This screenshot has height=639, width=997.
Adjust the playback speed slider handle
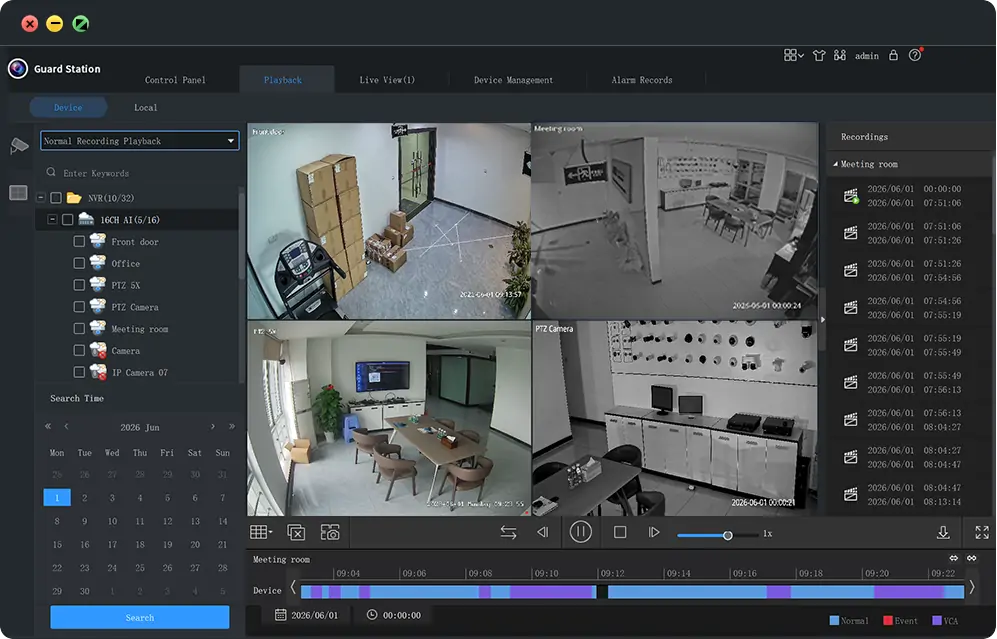[727, 535]
